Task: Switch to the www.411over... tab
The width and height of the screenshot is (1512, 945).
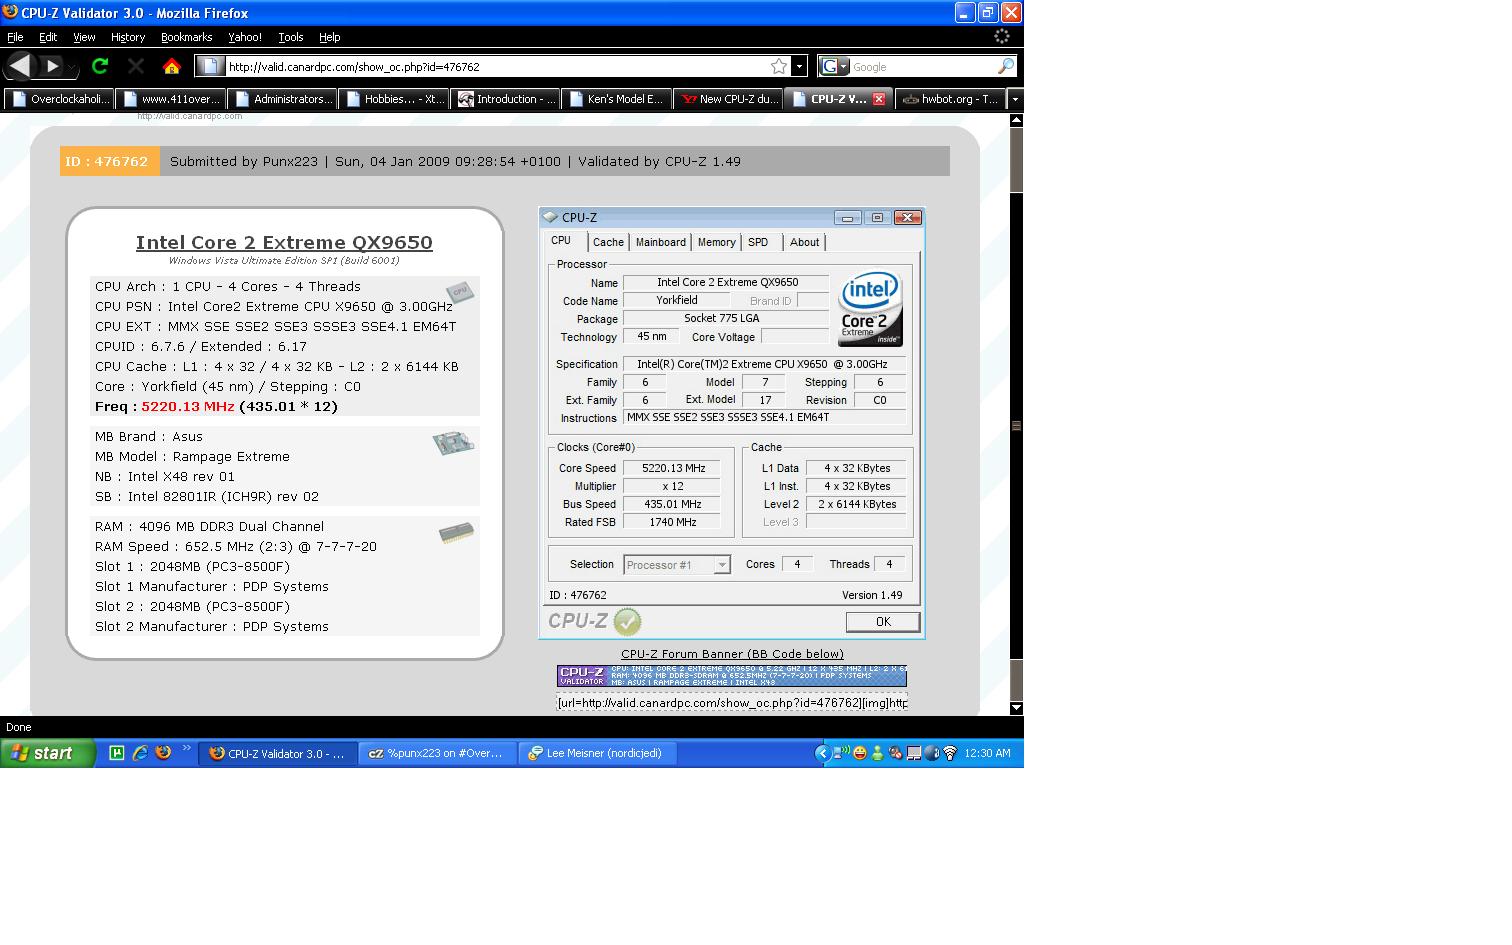Action: point(171,99)
